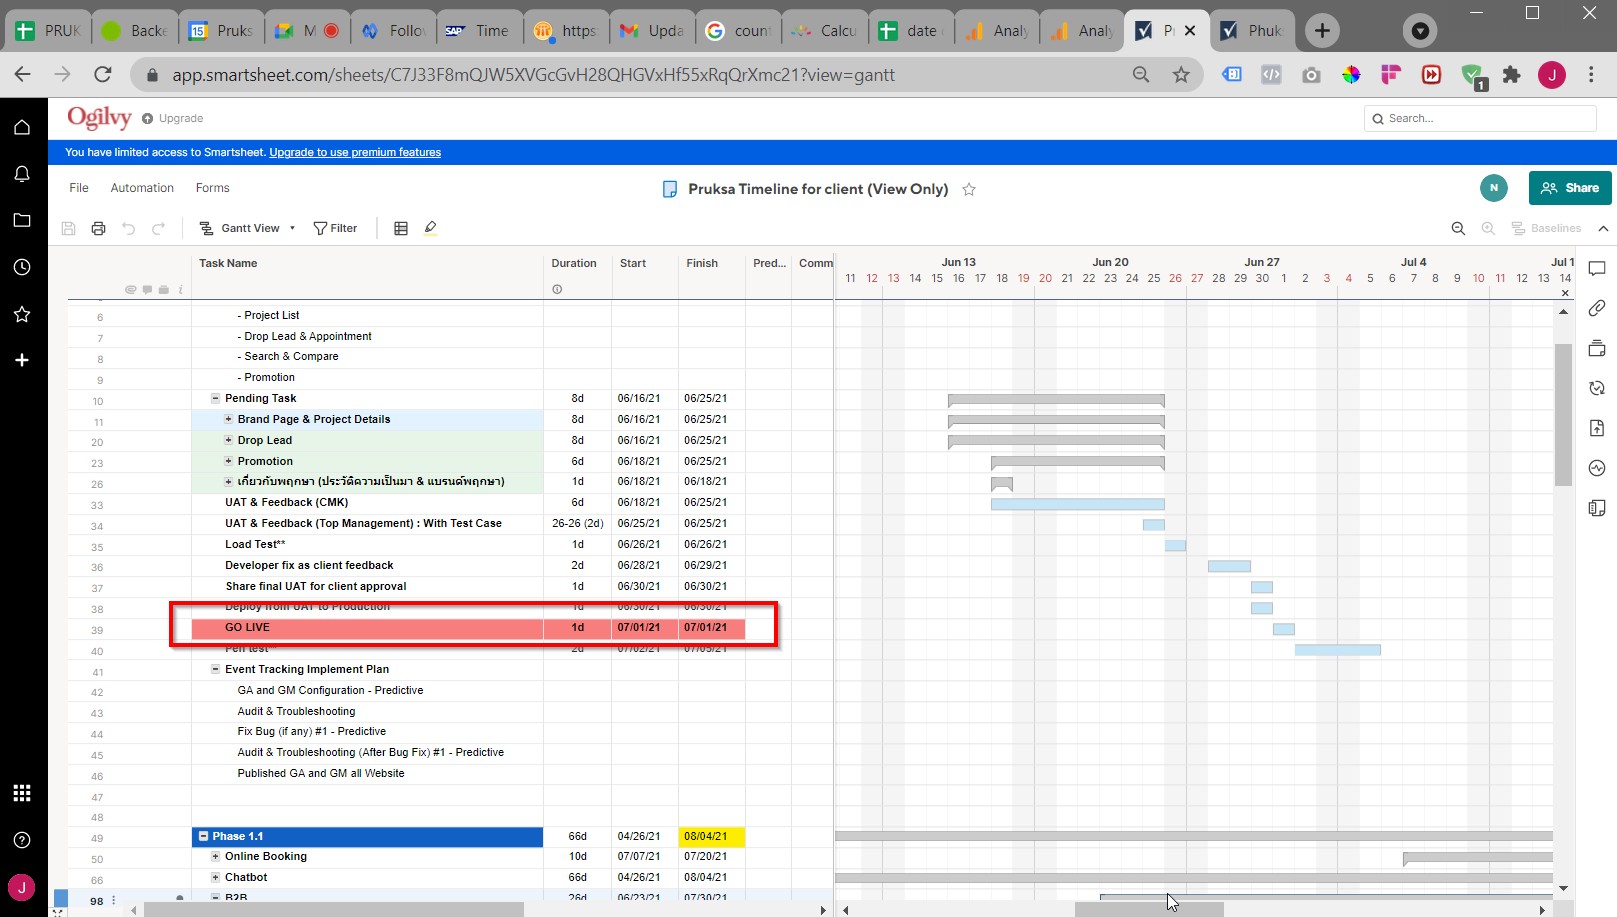Click the yellow 08/04/21 Finish cell for Phase 1.1
Viewport: 1617px width, 917px height.
711,836
